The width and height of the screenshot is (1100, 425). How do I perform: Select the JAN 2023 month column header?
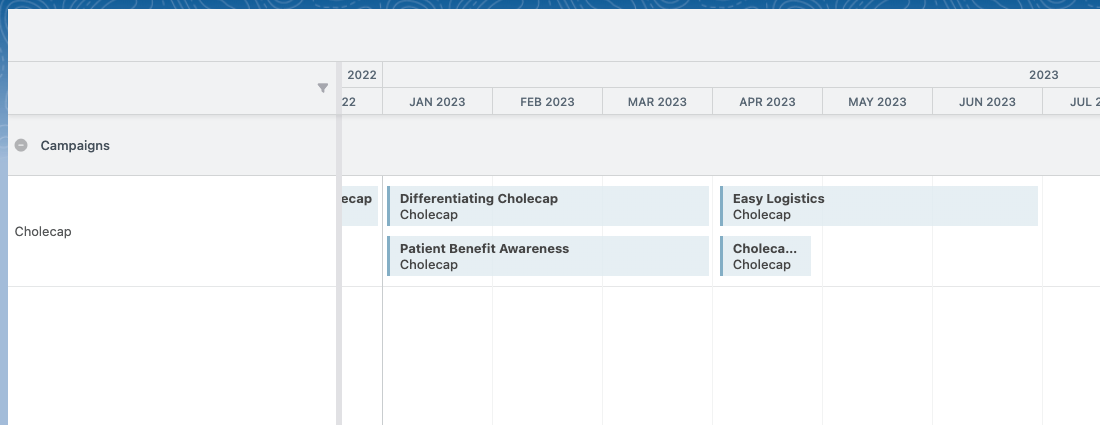pyautogui.click(x=437, y=102)
